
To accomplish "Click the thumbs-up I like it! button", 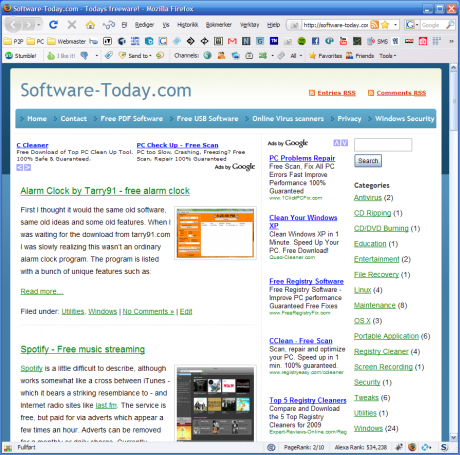I will (61, 56).
